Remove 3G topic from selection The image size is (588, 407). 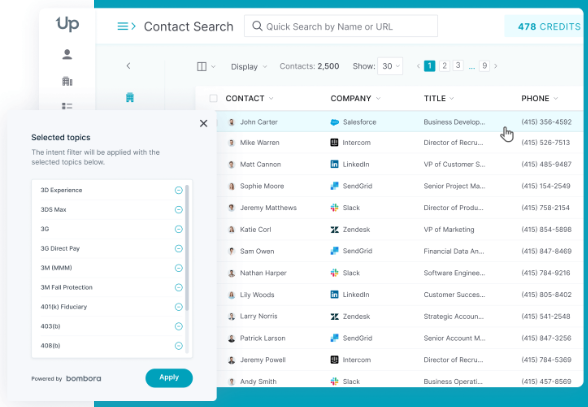pos(178,229)
